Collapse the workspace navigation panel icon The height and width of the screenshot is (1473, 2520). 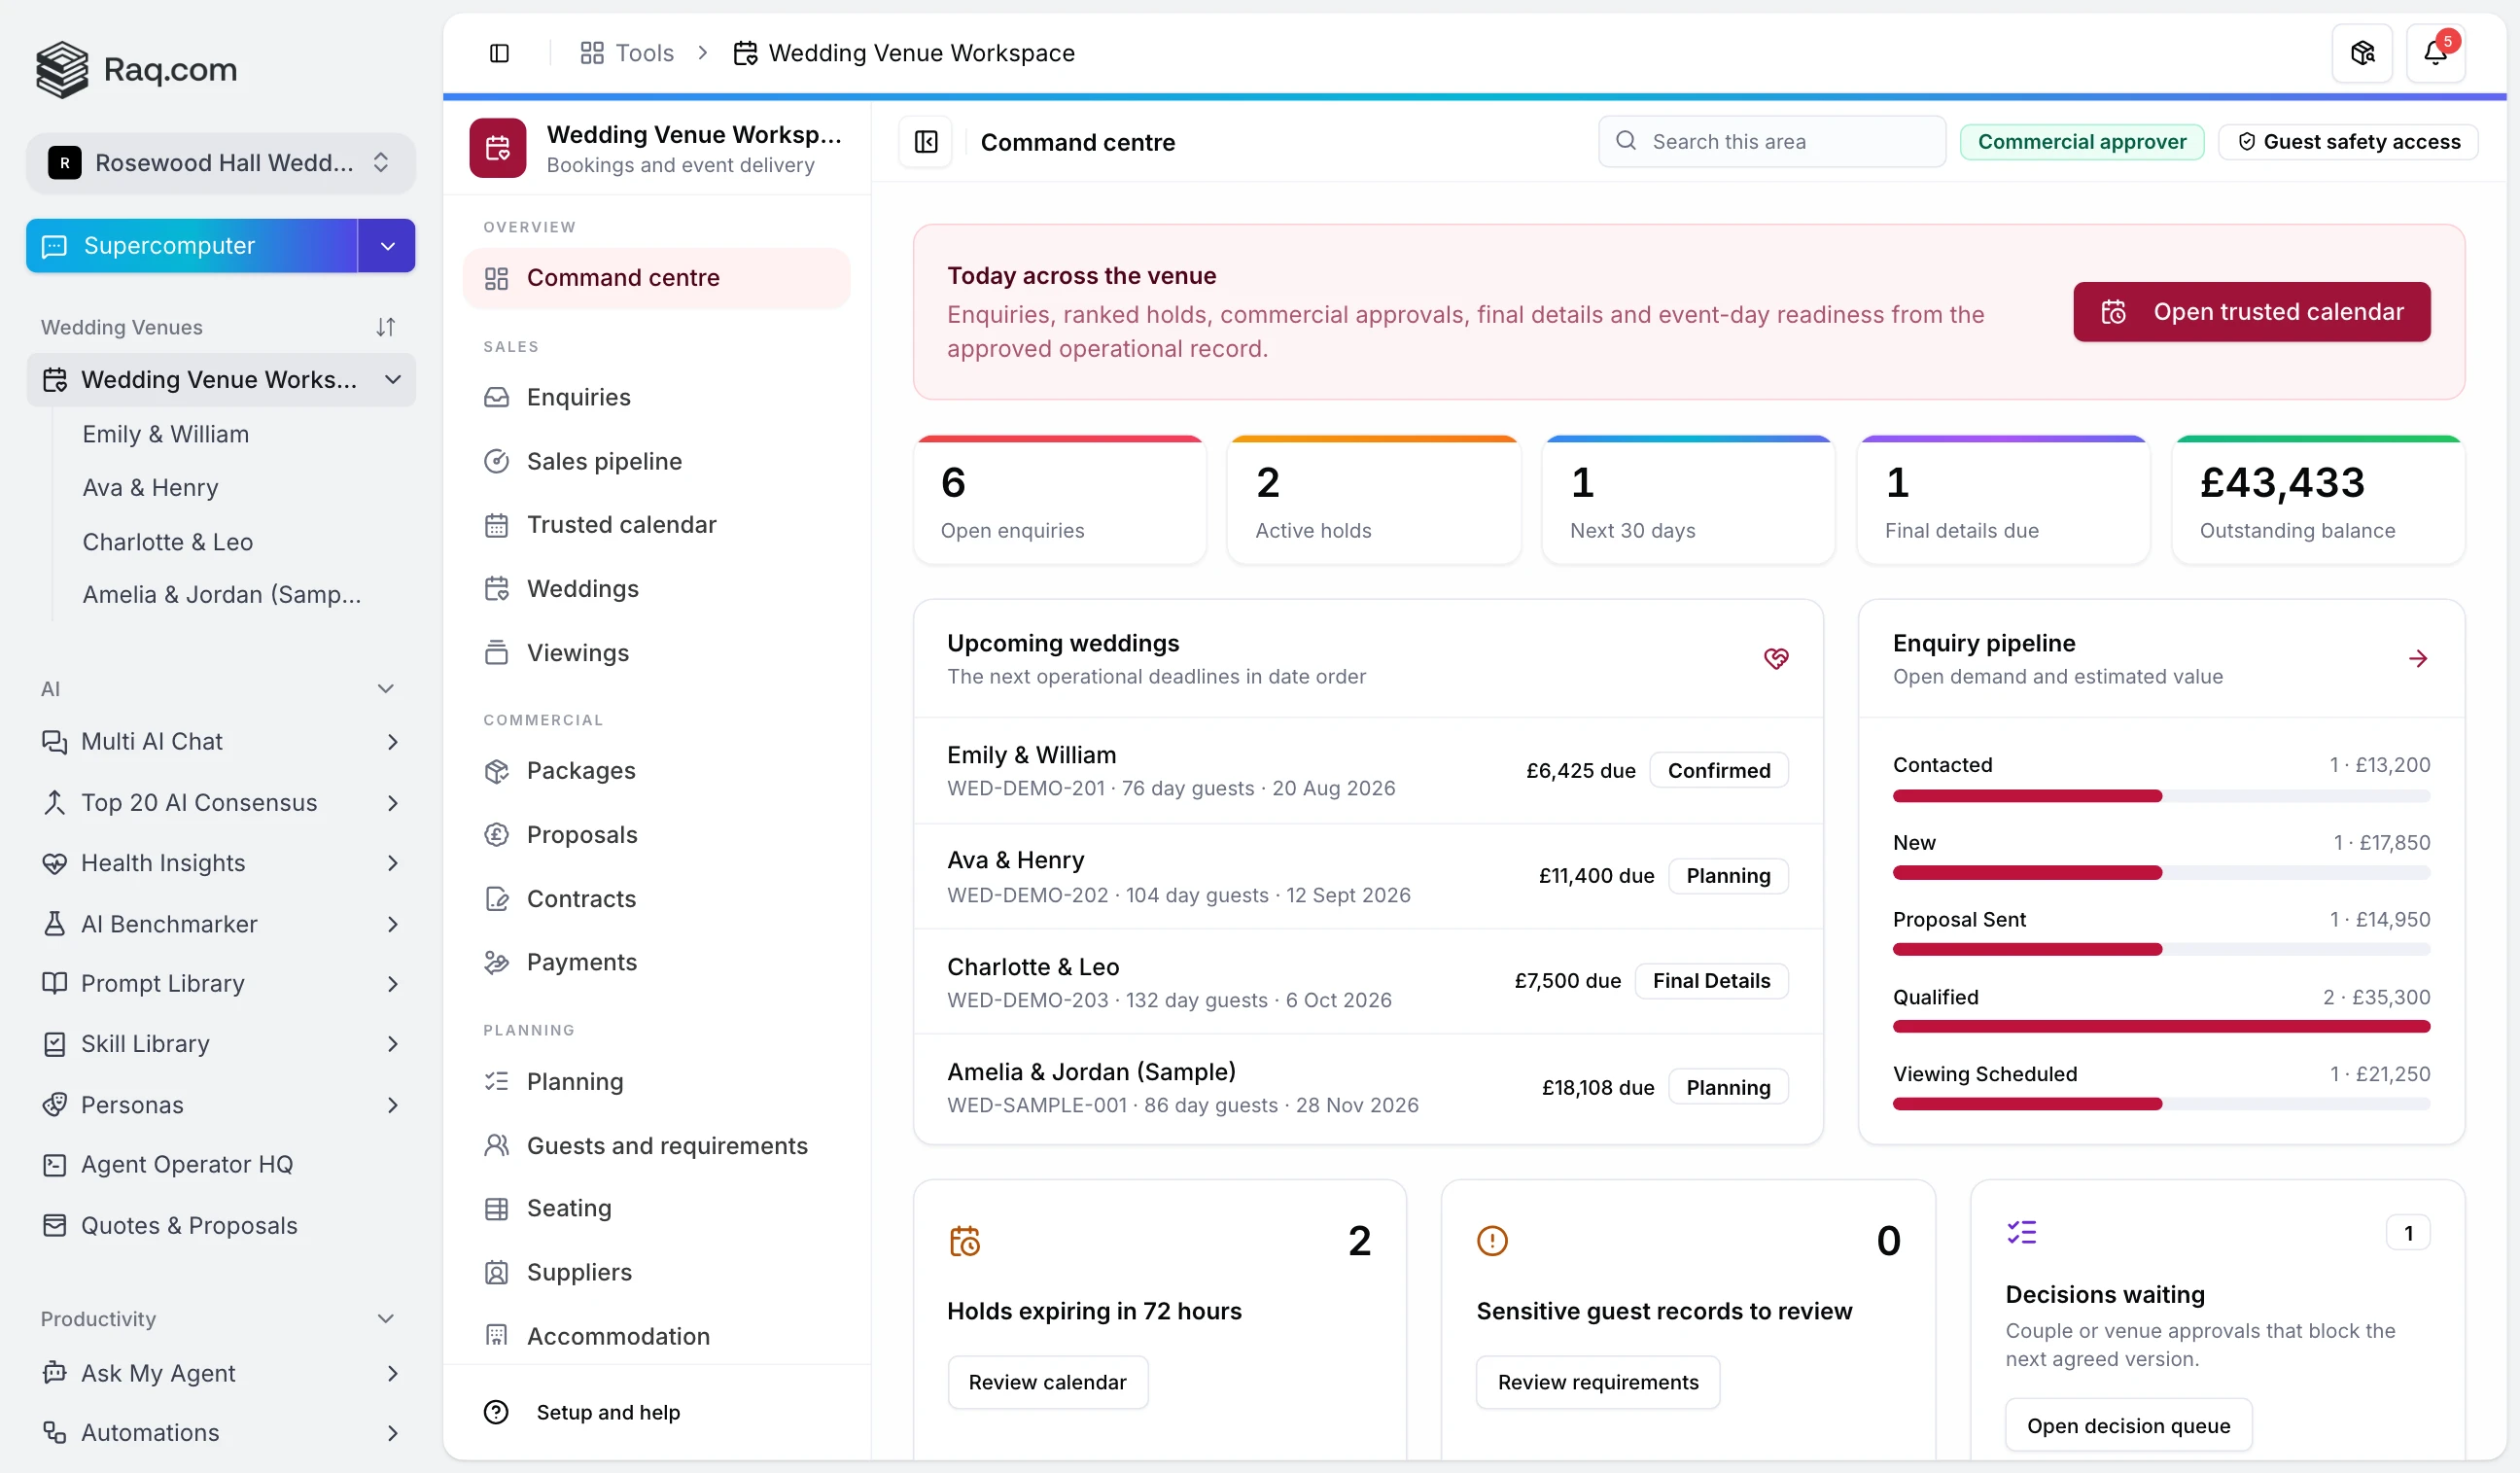point(926,142)
